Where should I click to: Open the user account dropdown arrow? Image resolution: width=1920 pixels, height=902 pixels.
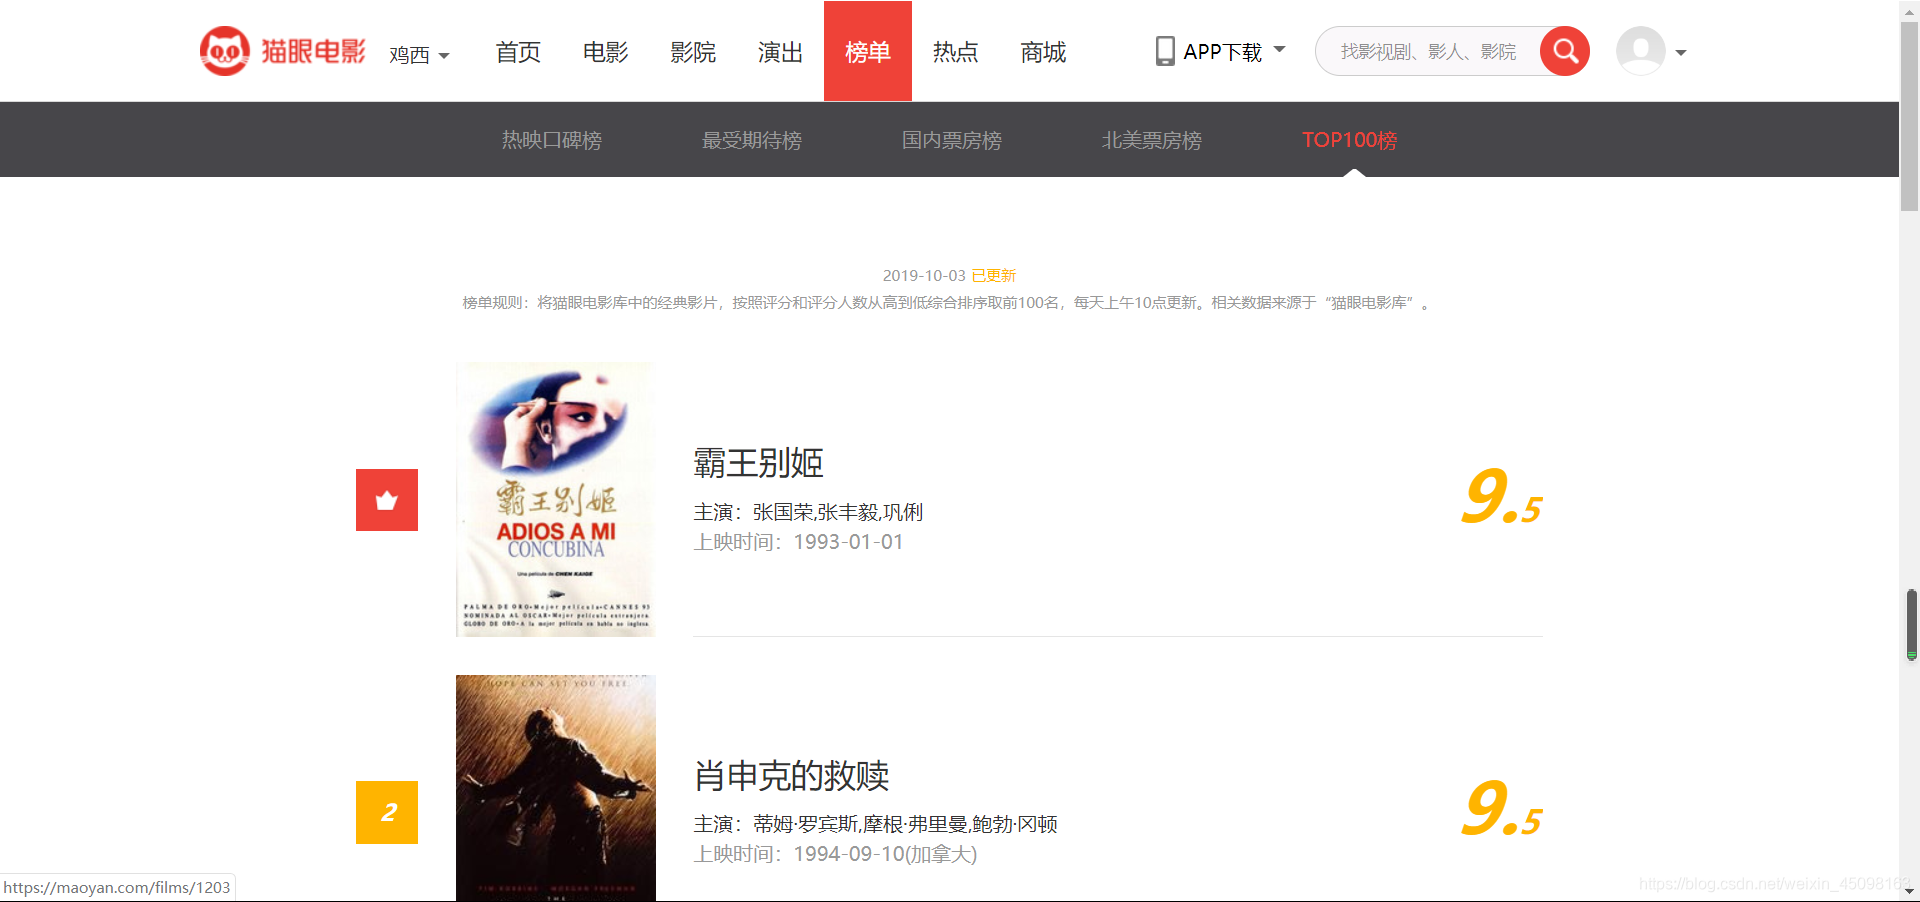(1681, 53)
